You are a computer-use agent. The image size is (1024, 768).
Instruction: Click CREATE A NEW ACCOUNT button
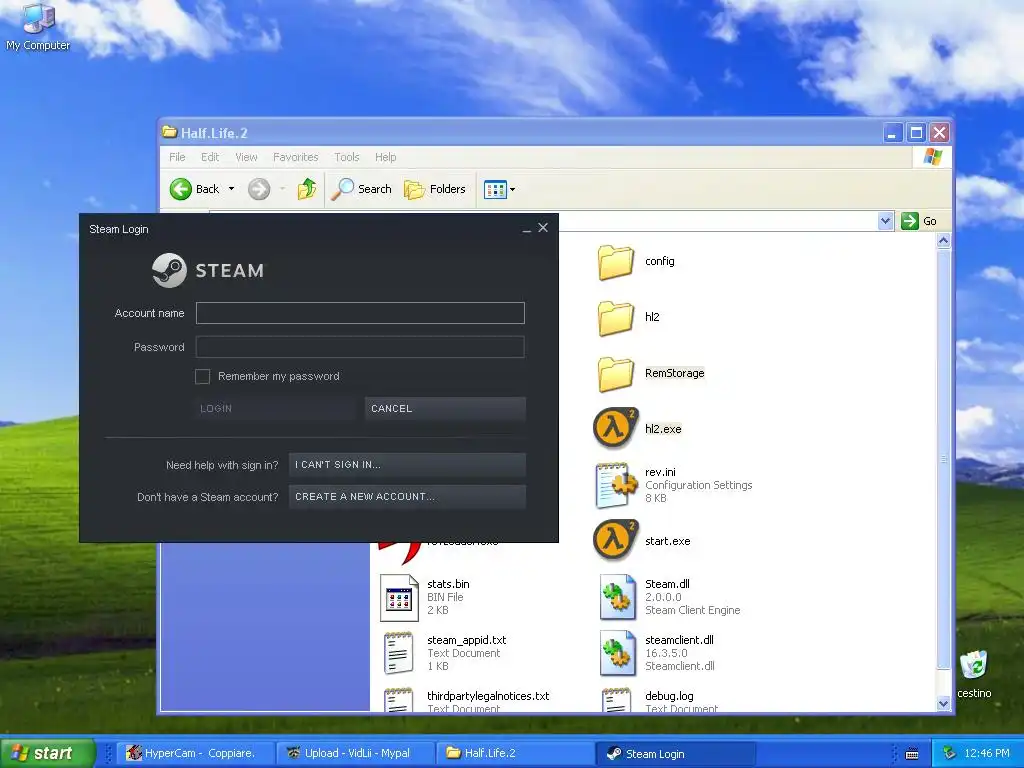click(x=407, y=497)
